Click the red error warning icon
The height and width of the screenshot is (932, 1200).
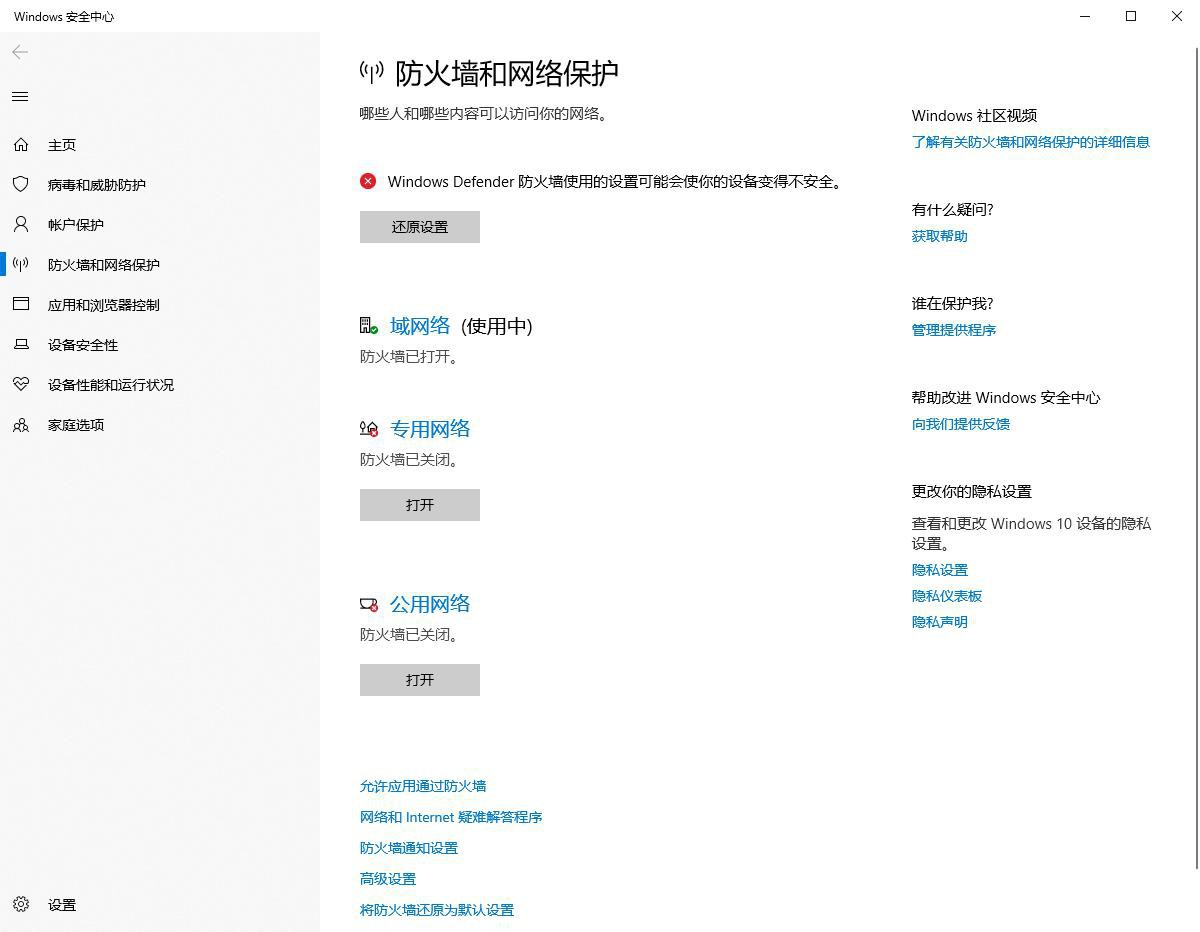tap(368, 181)
